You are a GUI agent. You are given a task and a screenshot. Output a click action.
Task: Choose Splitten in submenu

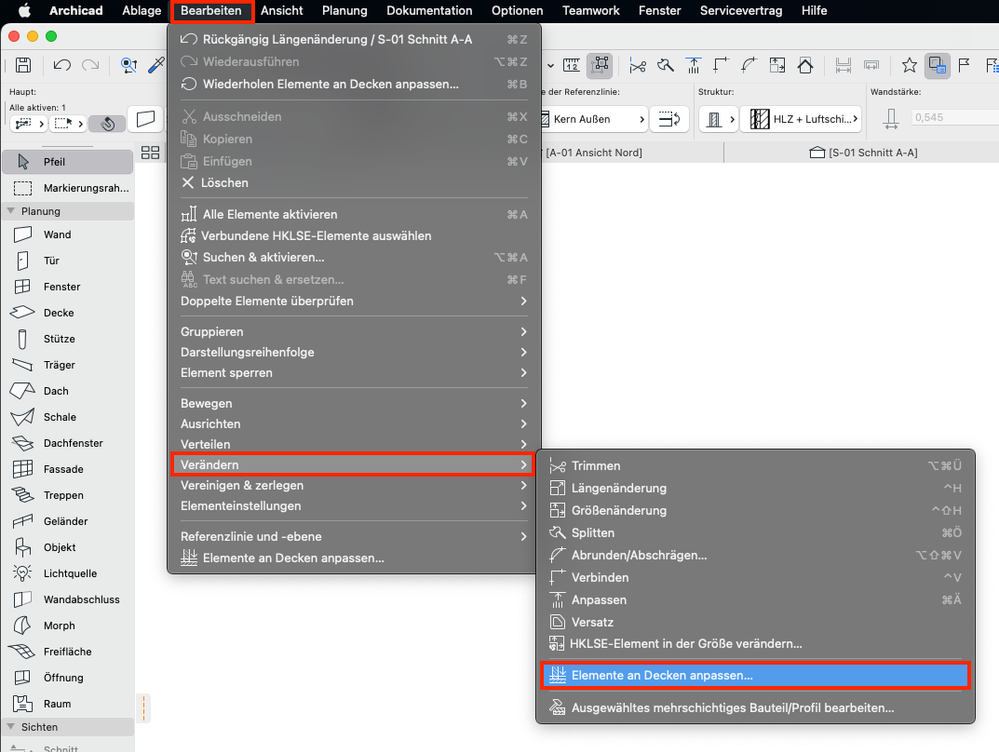[756, 533]
